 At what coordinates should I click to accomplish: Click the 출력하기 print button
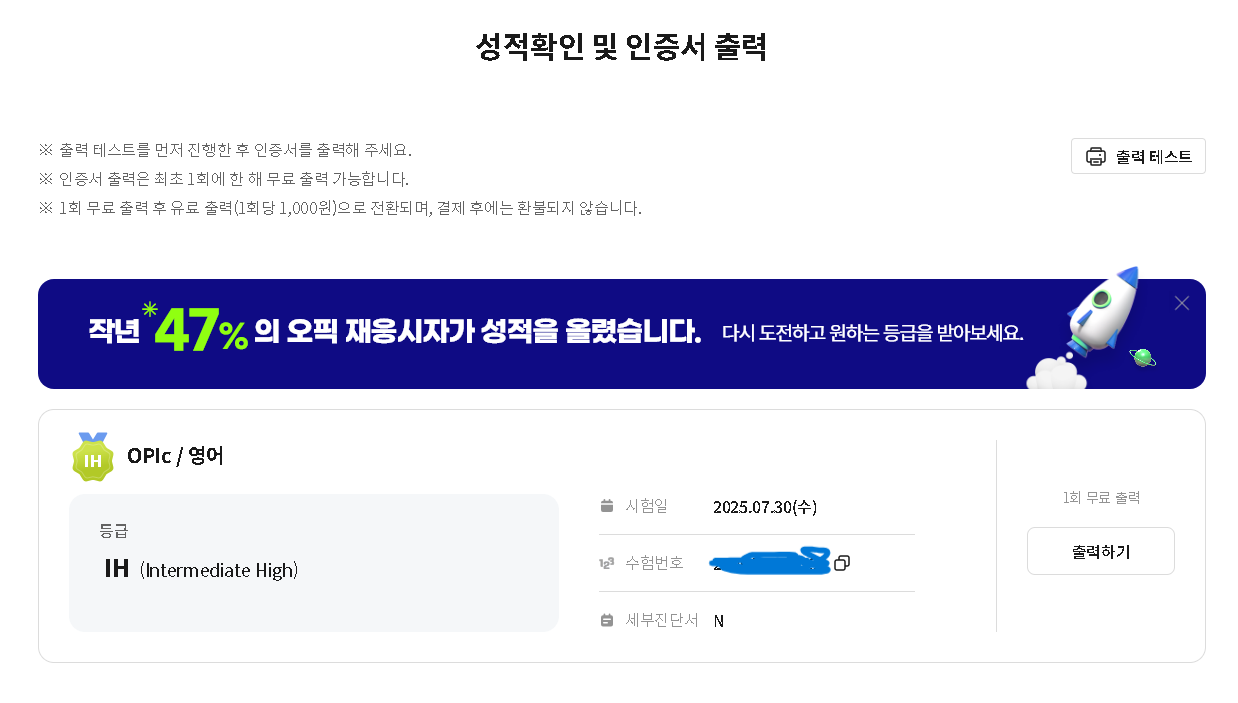(x=1101, y=551)
